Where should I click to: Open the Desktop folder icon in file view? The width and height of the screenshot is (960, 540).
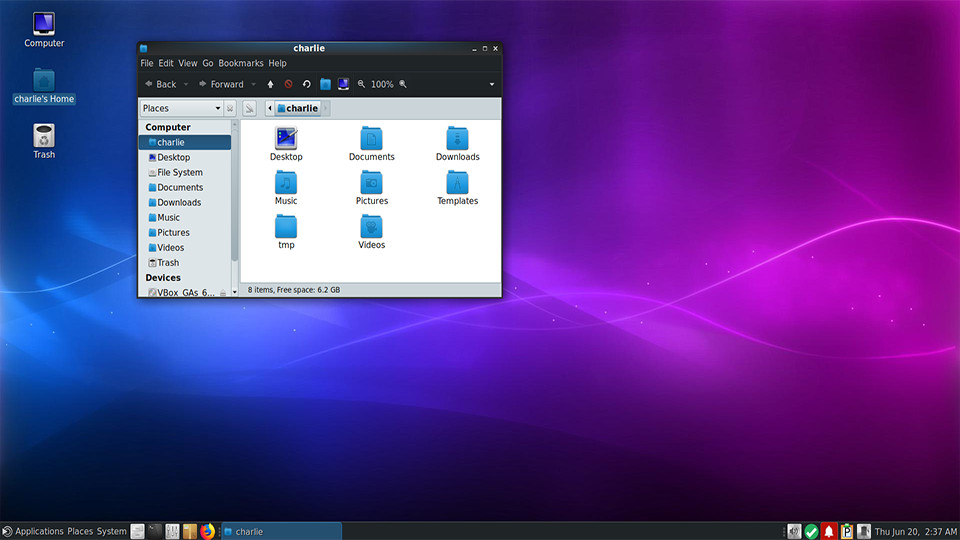(x=286, y=144)
